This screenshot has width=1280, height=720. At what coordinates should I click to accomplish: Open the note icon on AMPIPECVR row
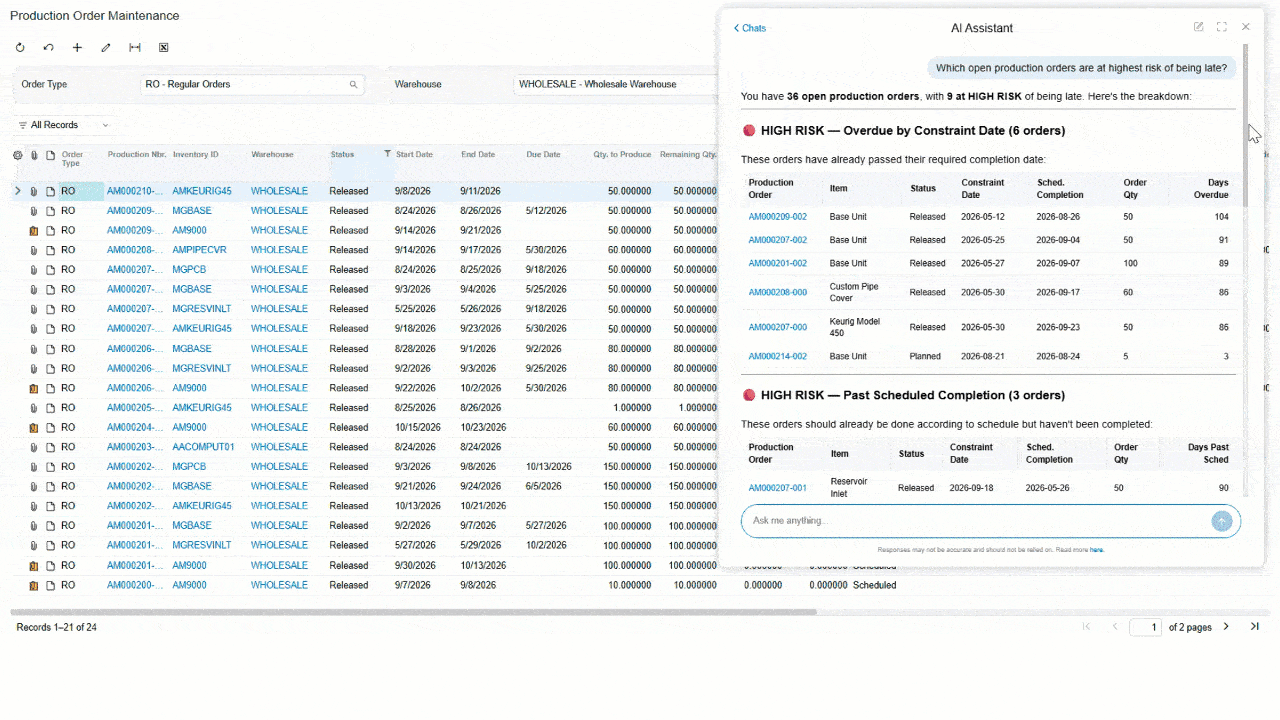50,250
